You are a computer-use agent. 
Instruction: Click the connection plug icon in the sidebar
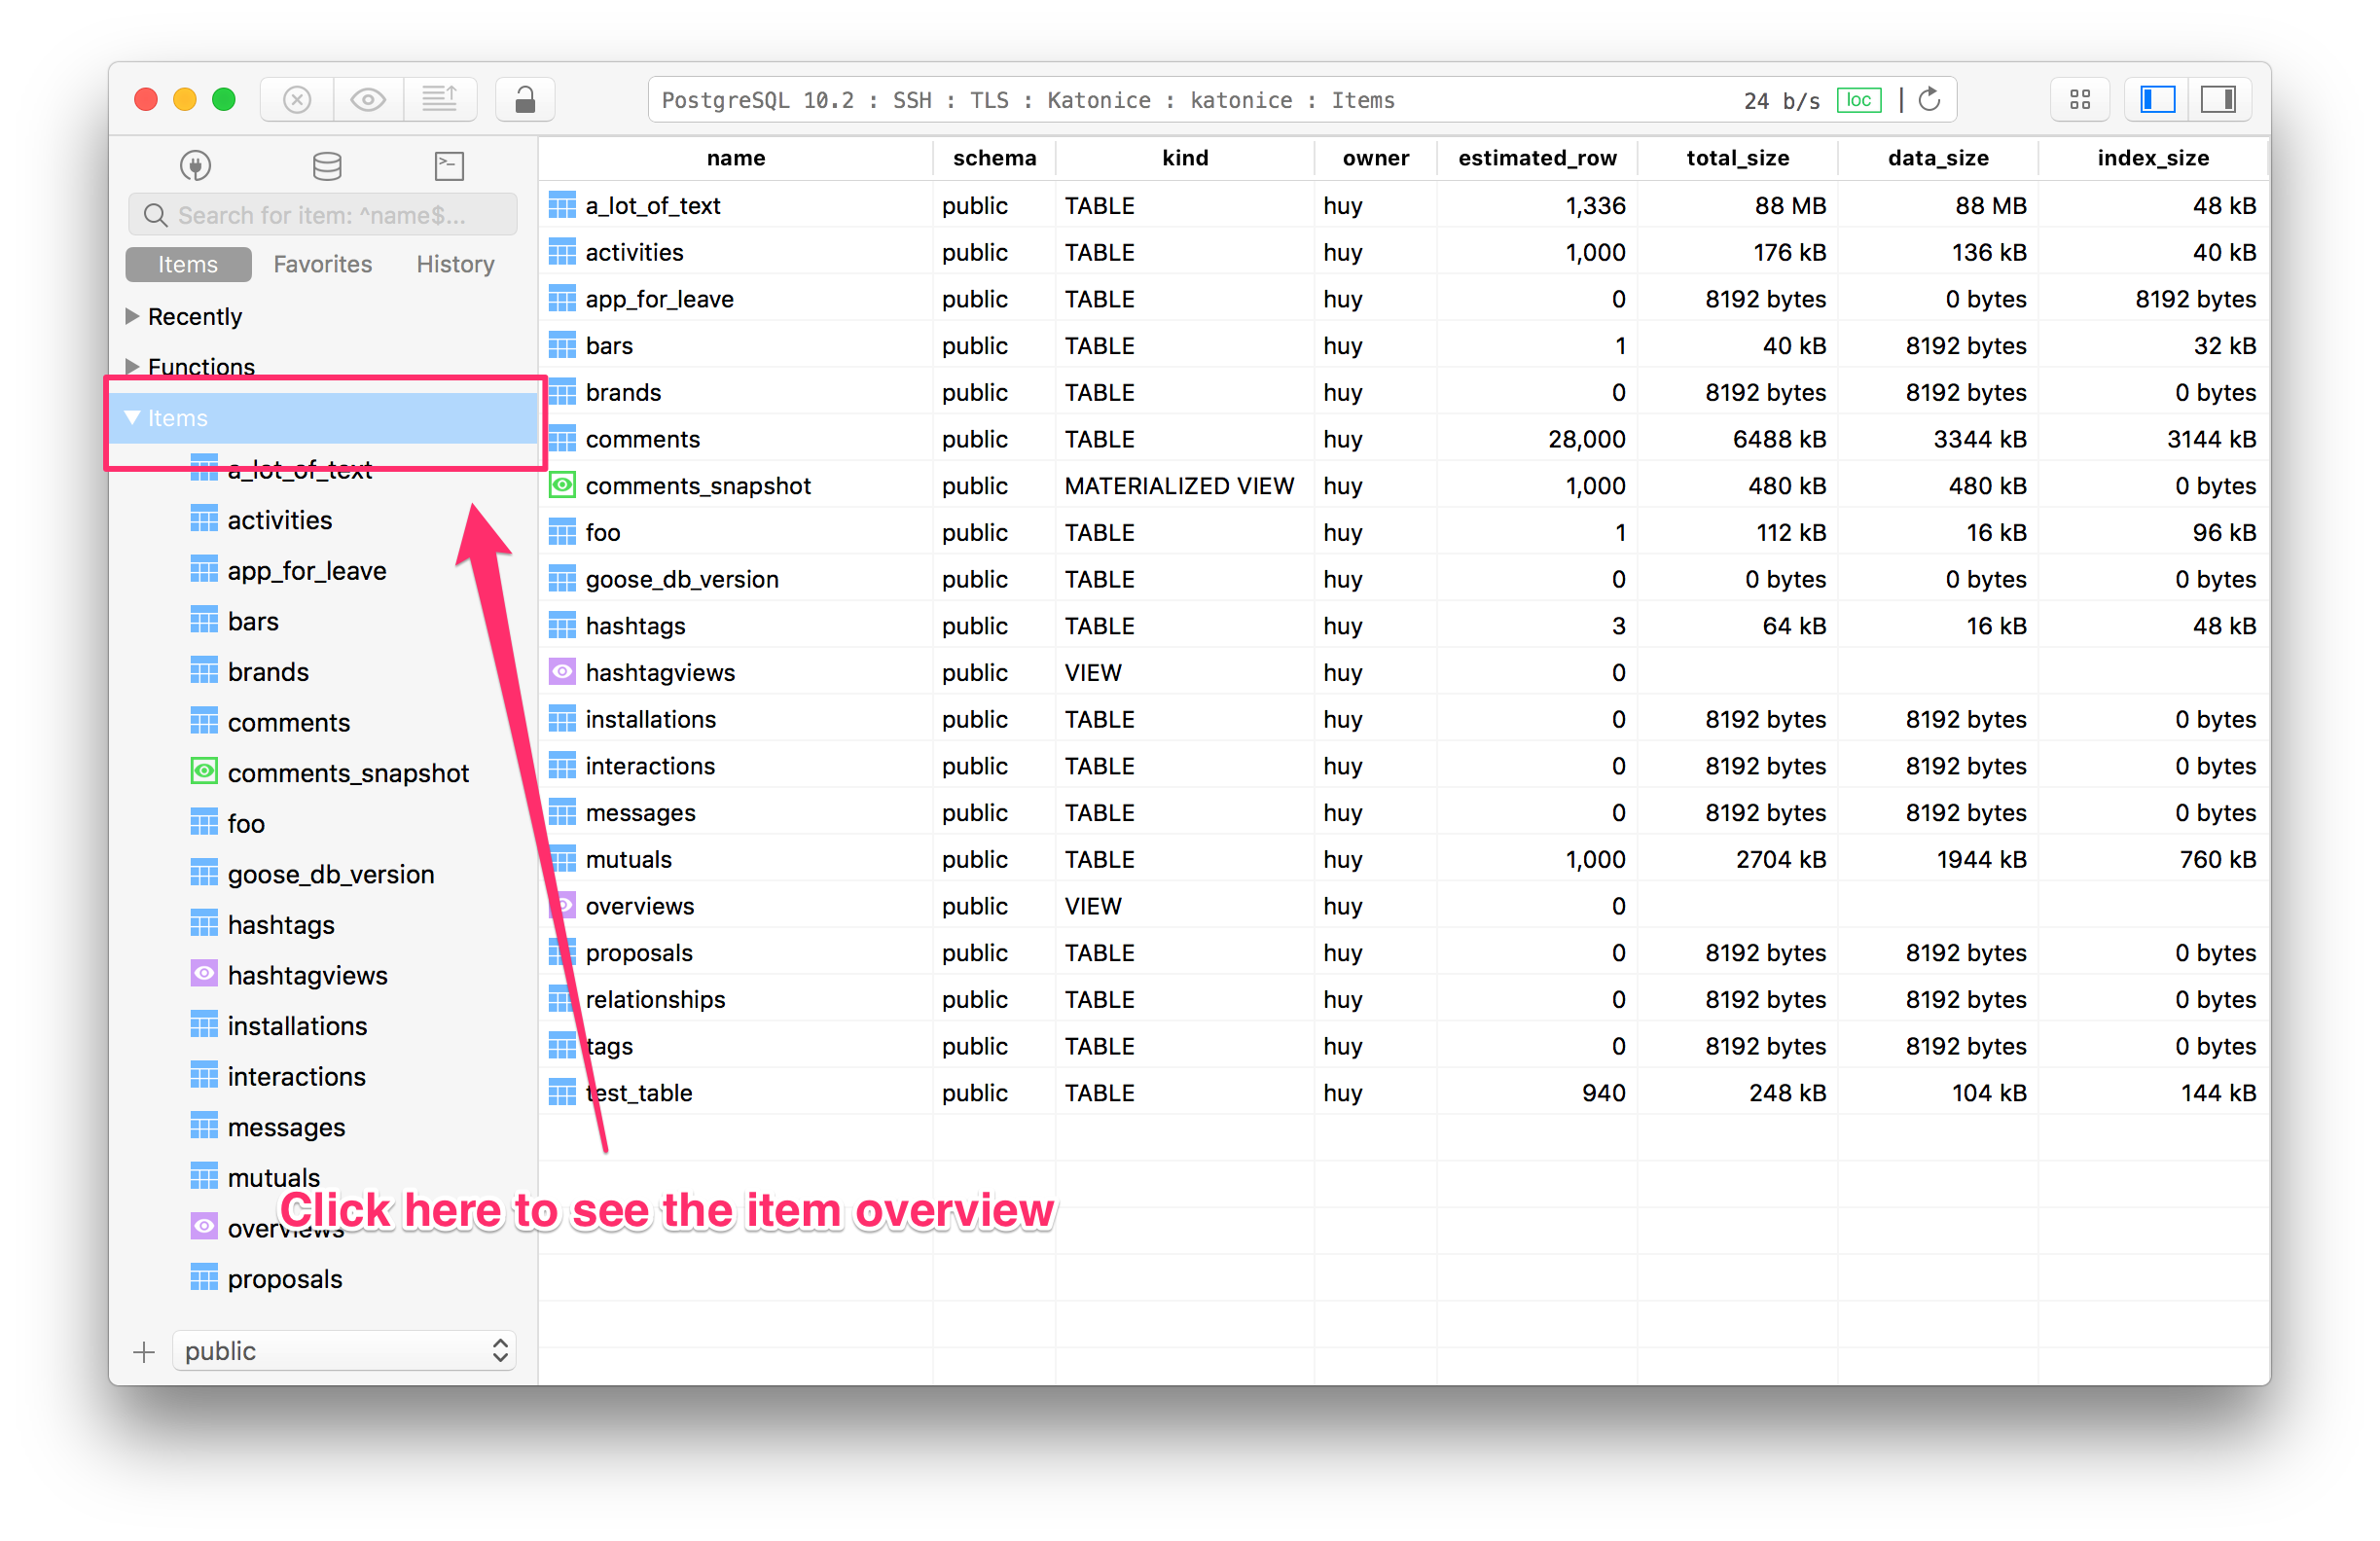coord(196,165)
